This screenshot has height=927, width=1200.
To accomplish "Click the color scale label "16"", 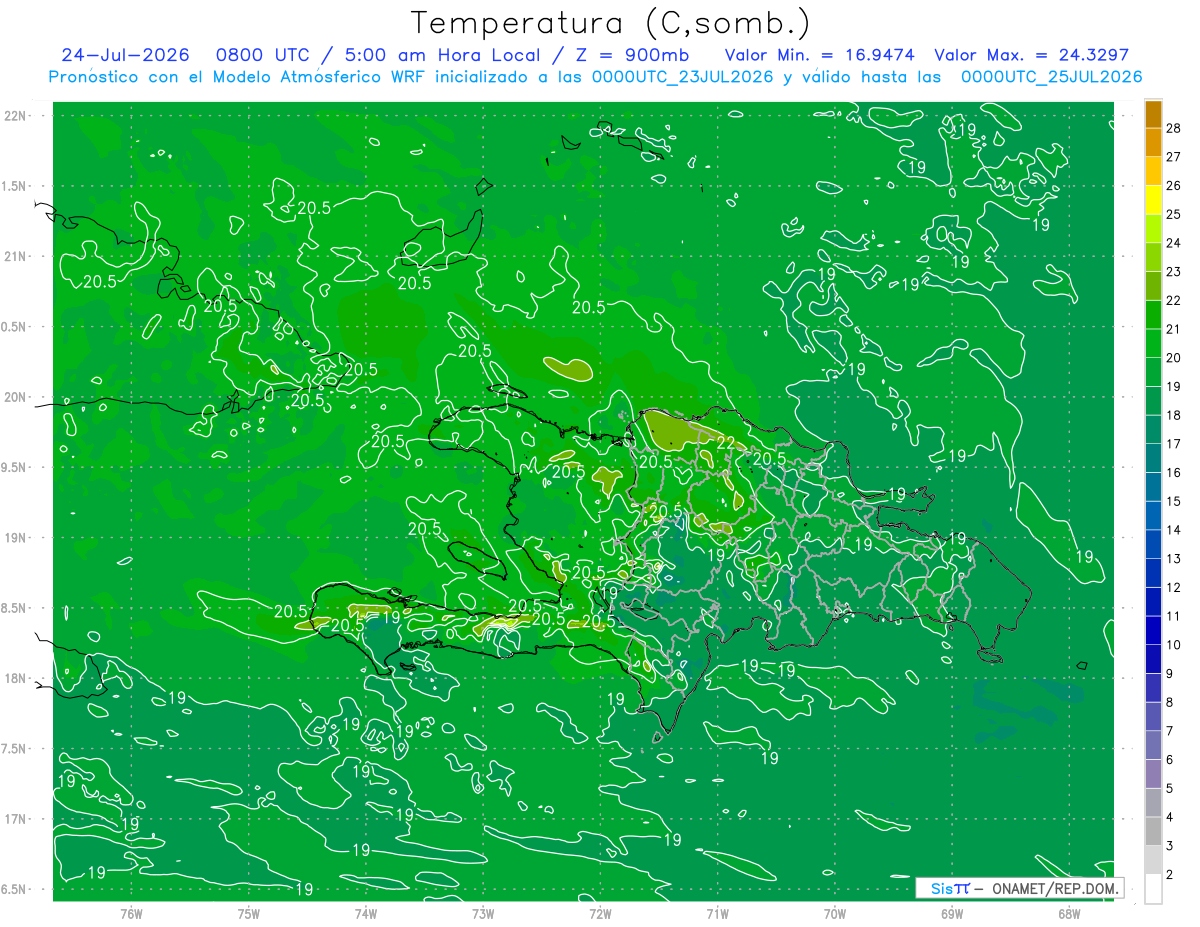I will (x=1173, y=472).
